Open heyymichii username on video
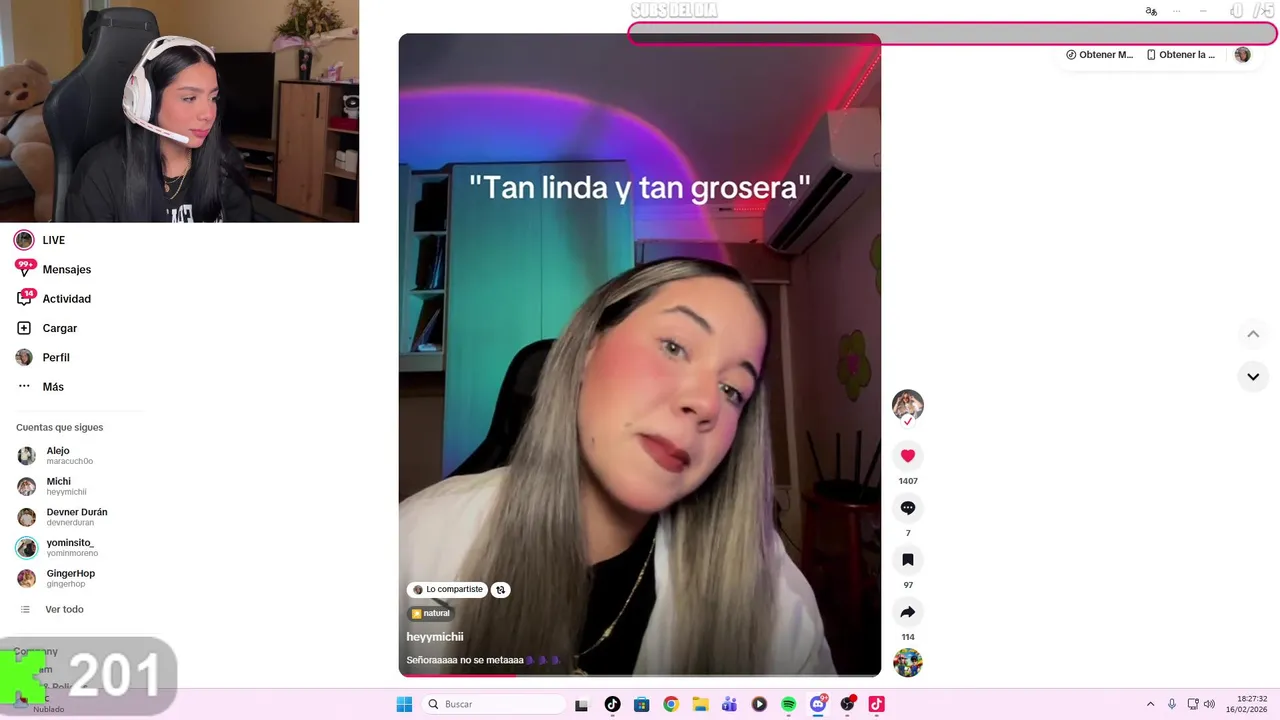Viewport: 1280px width, 720px height. tap(435, 637)
